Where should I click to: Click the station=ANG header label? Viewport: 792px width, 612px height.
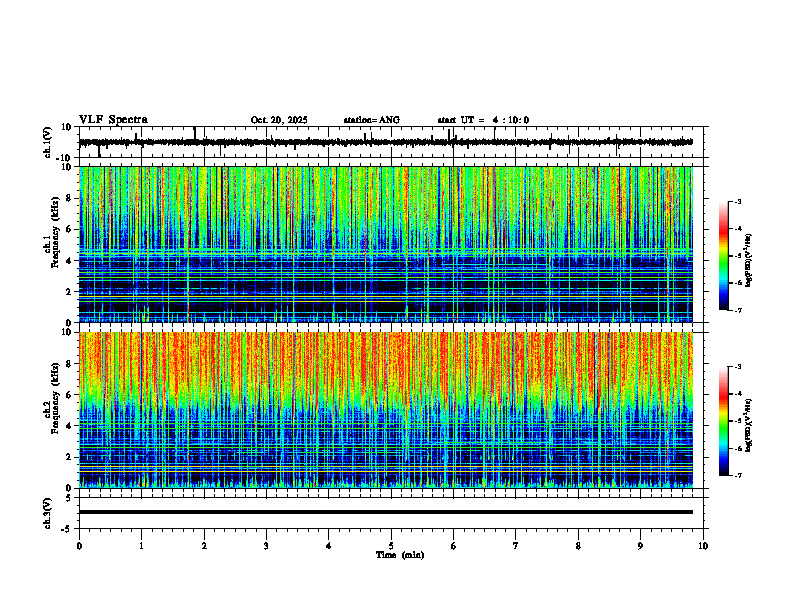(372, 120)
